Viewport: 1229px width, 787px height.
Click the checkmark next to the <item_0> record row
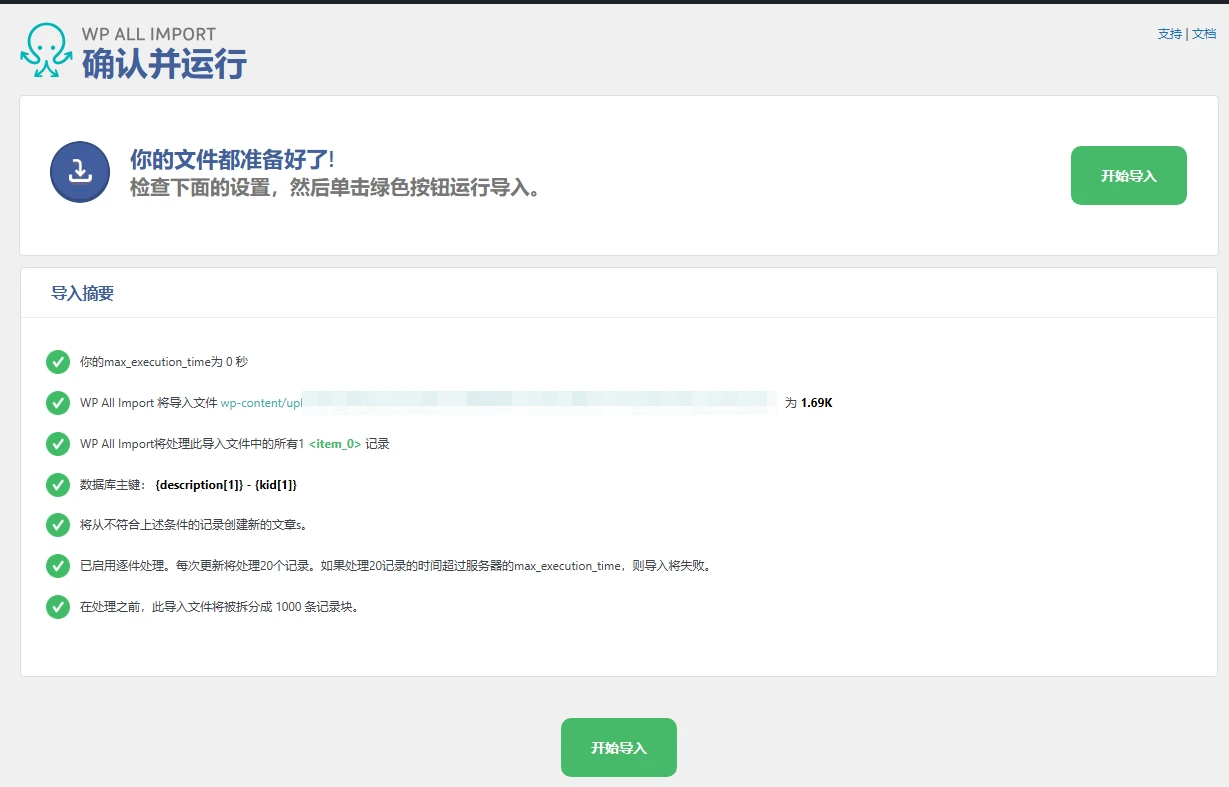(57, 443)
